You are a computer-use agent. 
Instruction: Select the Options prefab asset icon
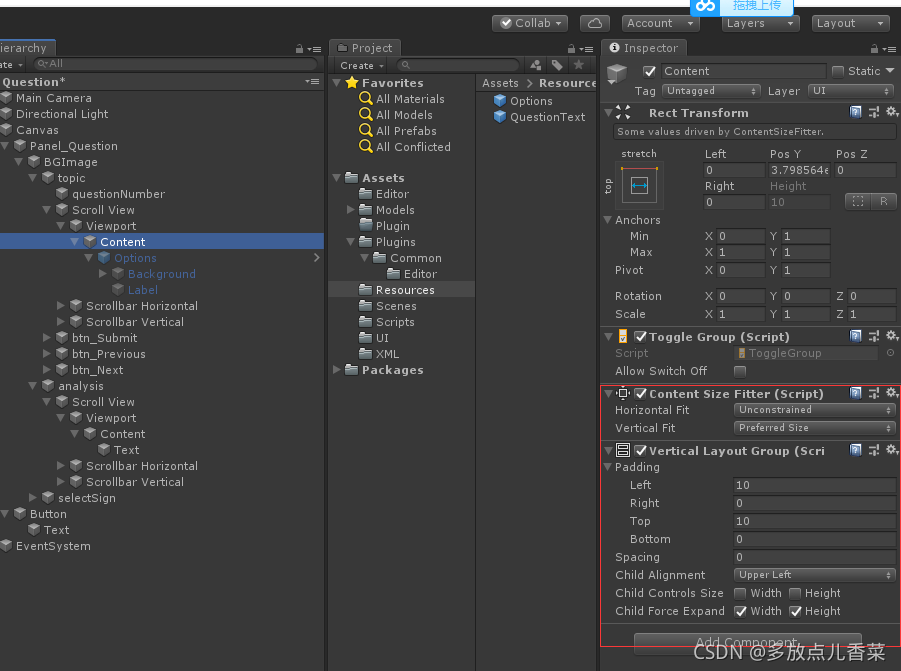500,101
